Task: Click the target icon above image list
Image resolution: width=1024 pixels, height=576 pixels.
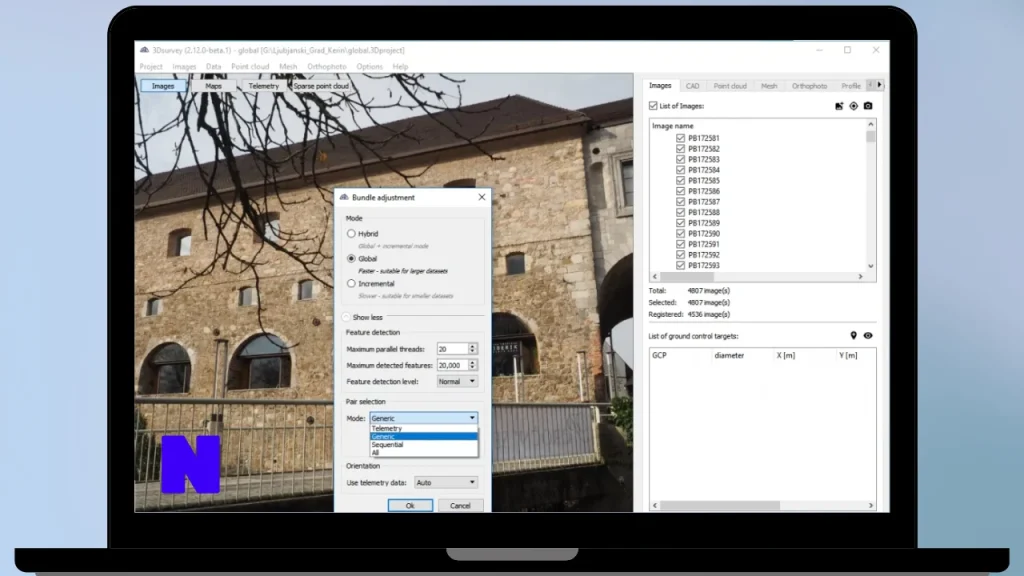Action: (854, 106)
